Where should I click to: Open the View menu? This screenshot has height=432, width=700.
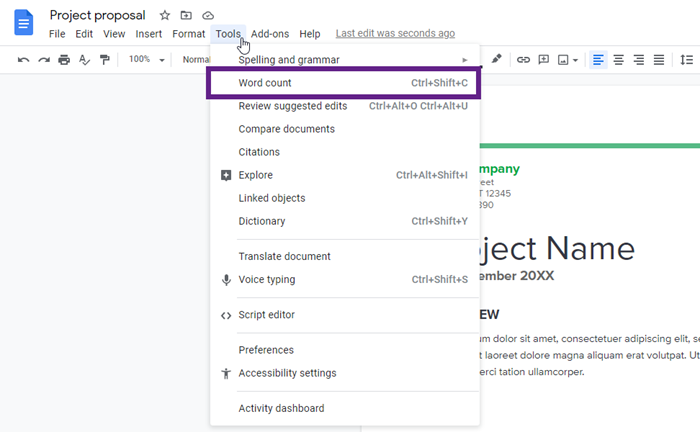[114, 34]
